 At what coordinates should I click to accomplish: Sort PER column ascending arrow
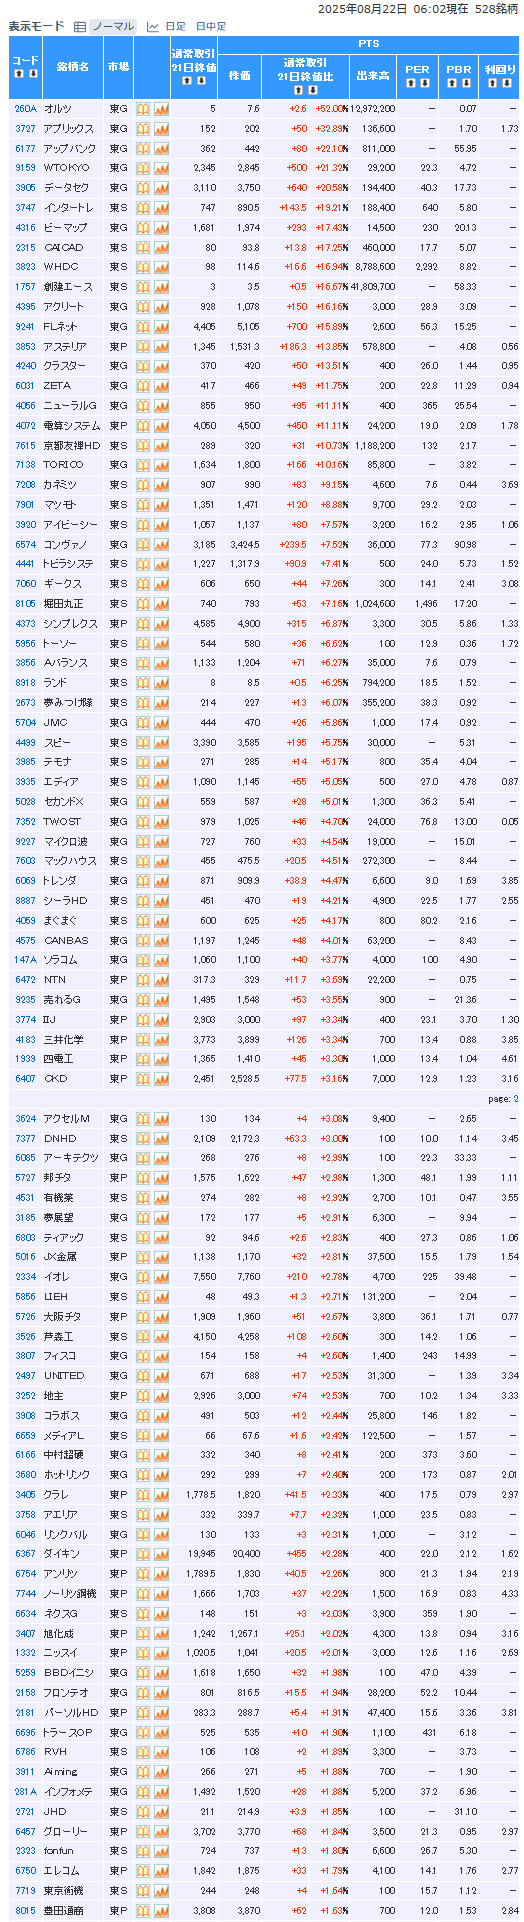[411, 84]
